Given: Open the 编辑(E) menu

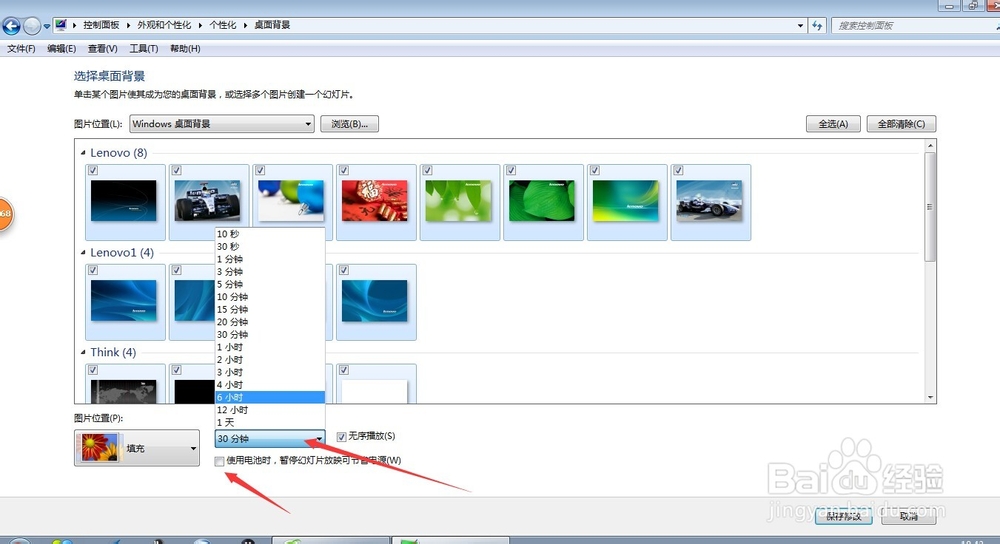Looking at the screenshot, I should (61, 48).
